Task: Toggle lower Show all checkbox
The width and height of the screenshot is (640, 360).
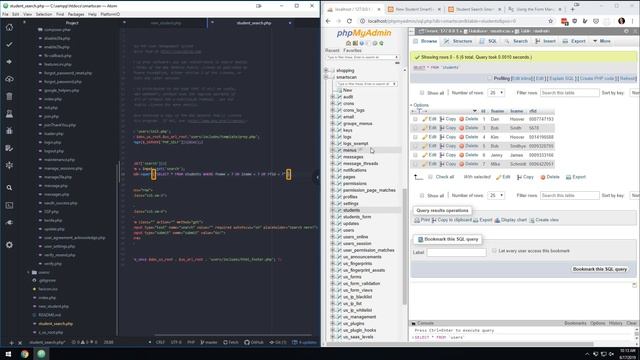Action: click(422, 196)
